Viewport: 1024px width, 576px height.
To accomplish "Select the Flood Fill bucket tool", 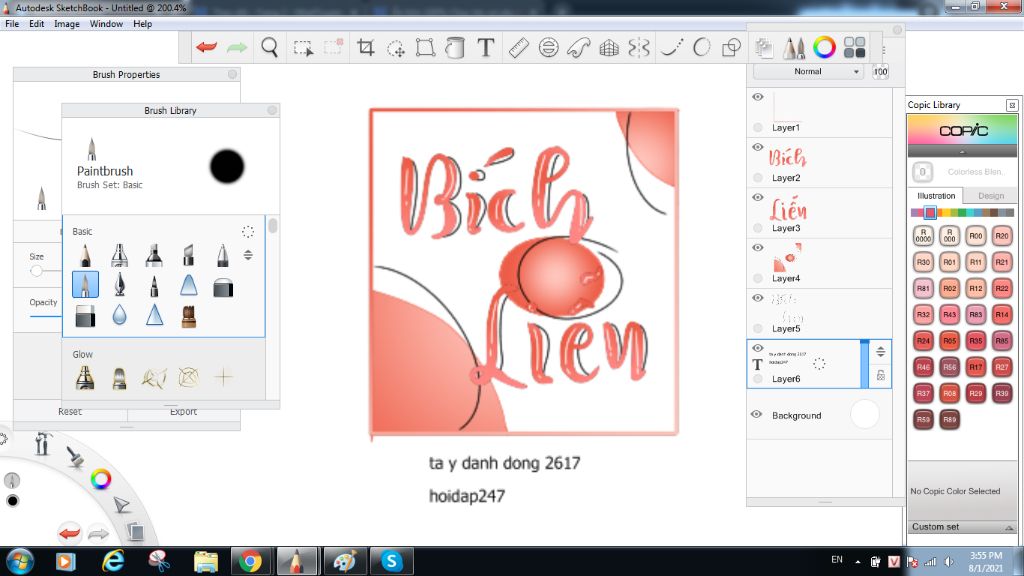I will pyautogui.click(x=455, y=48).
